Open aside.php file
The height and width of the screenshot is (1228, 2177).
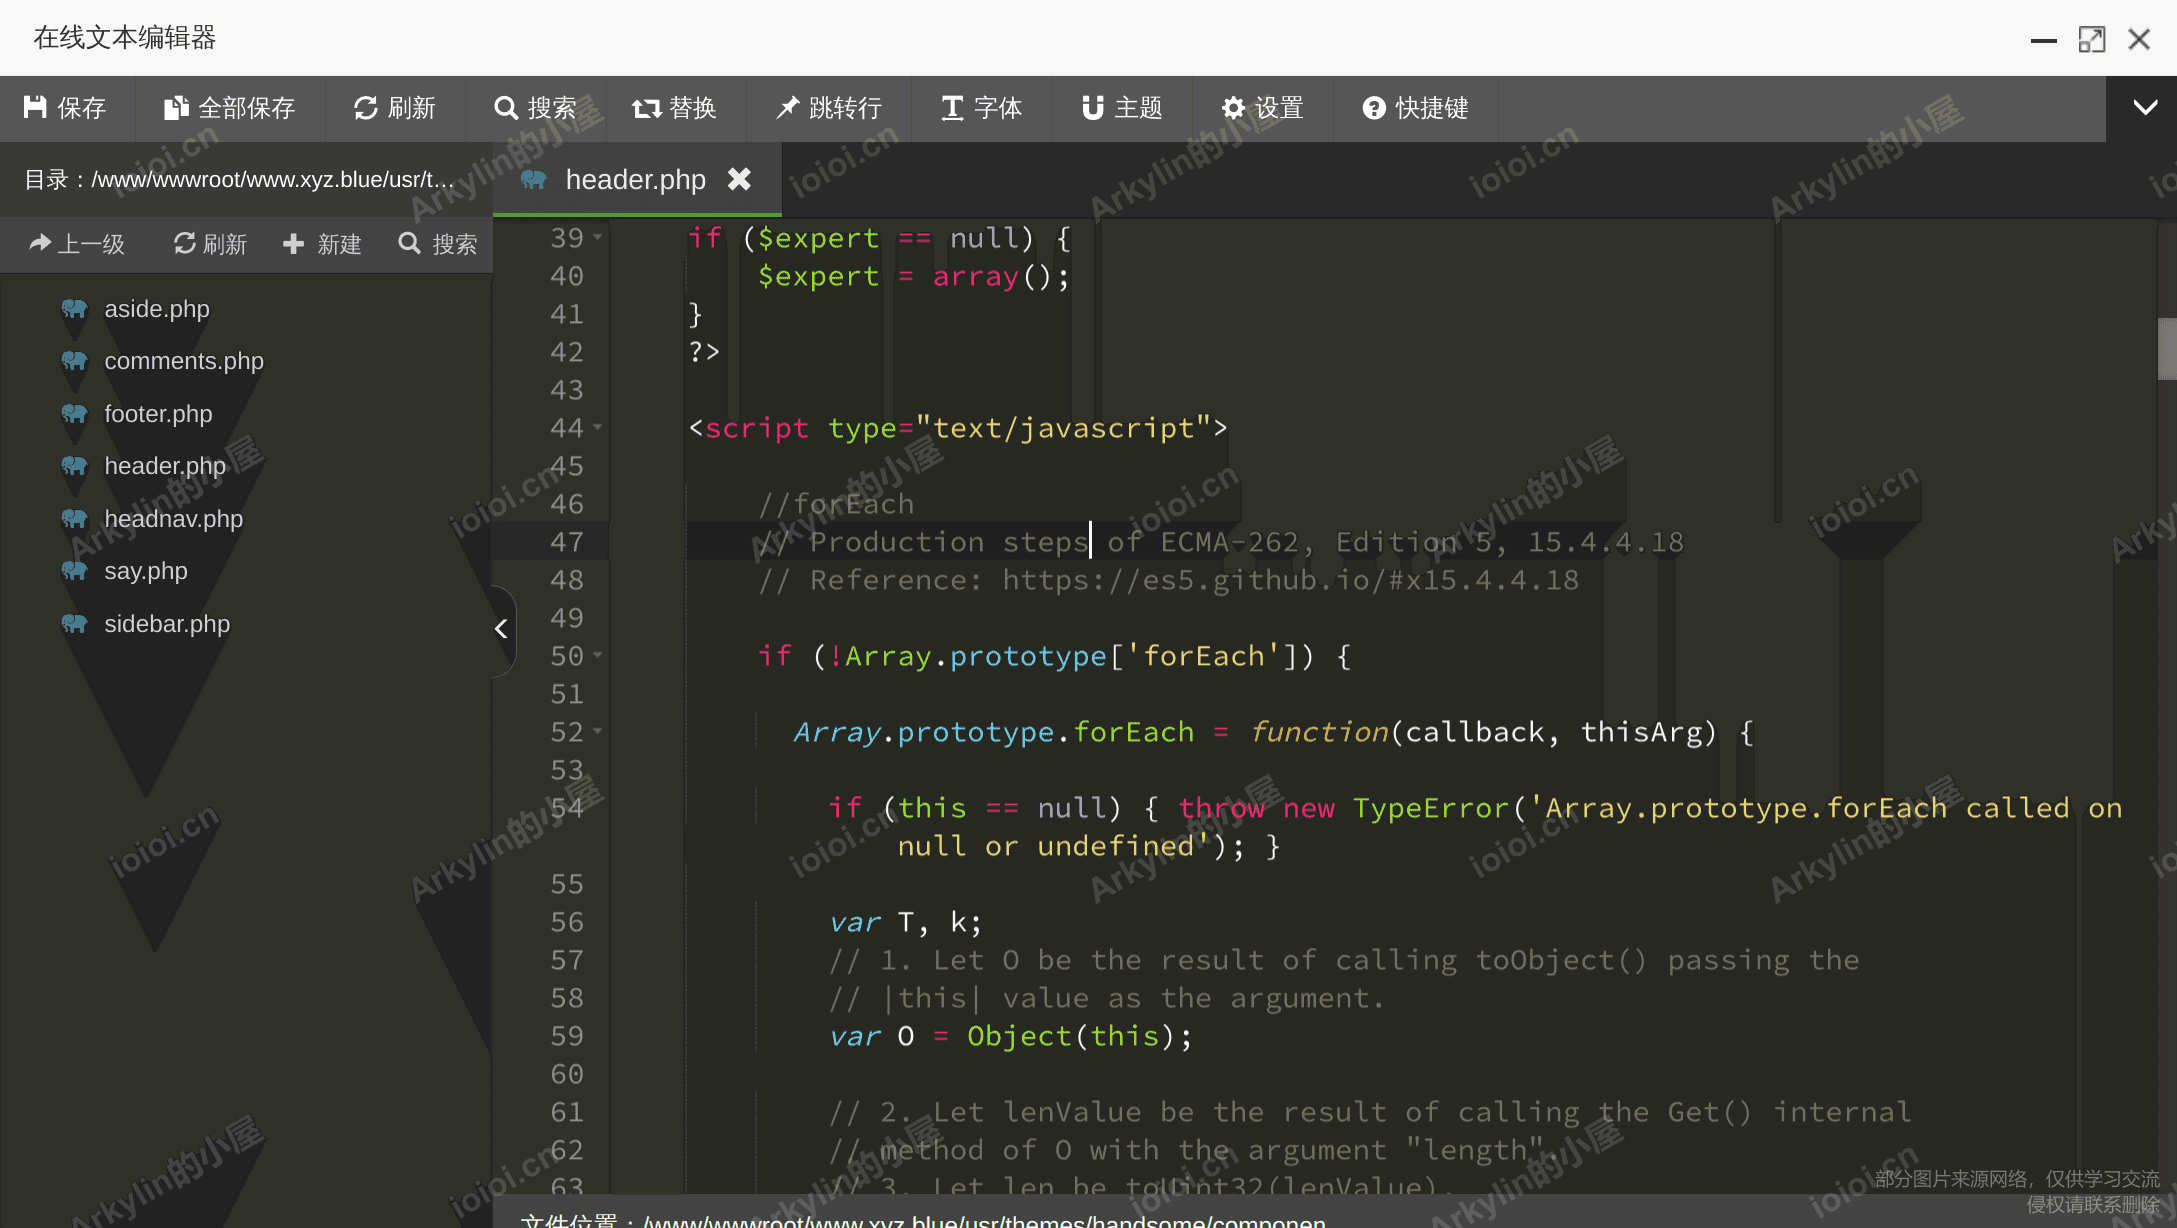[x=157, y=309]
